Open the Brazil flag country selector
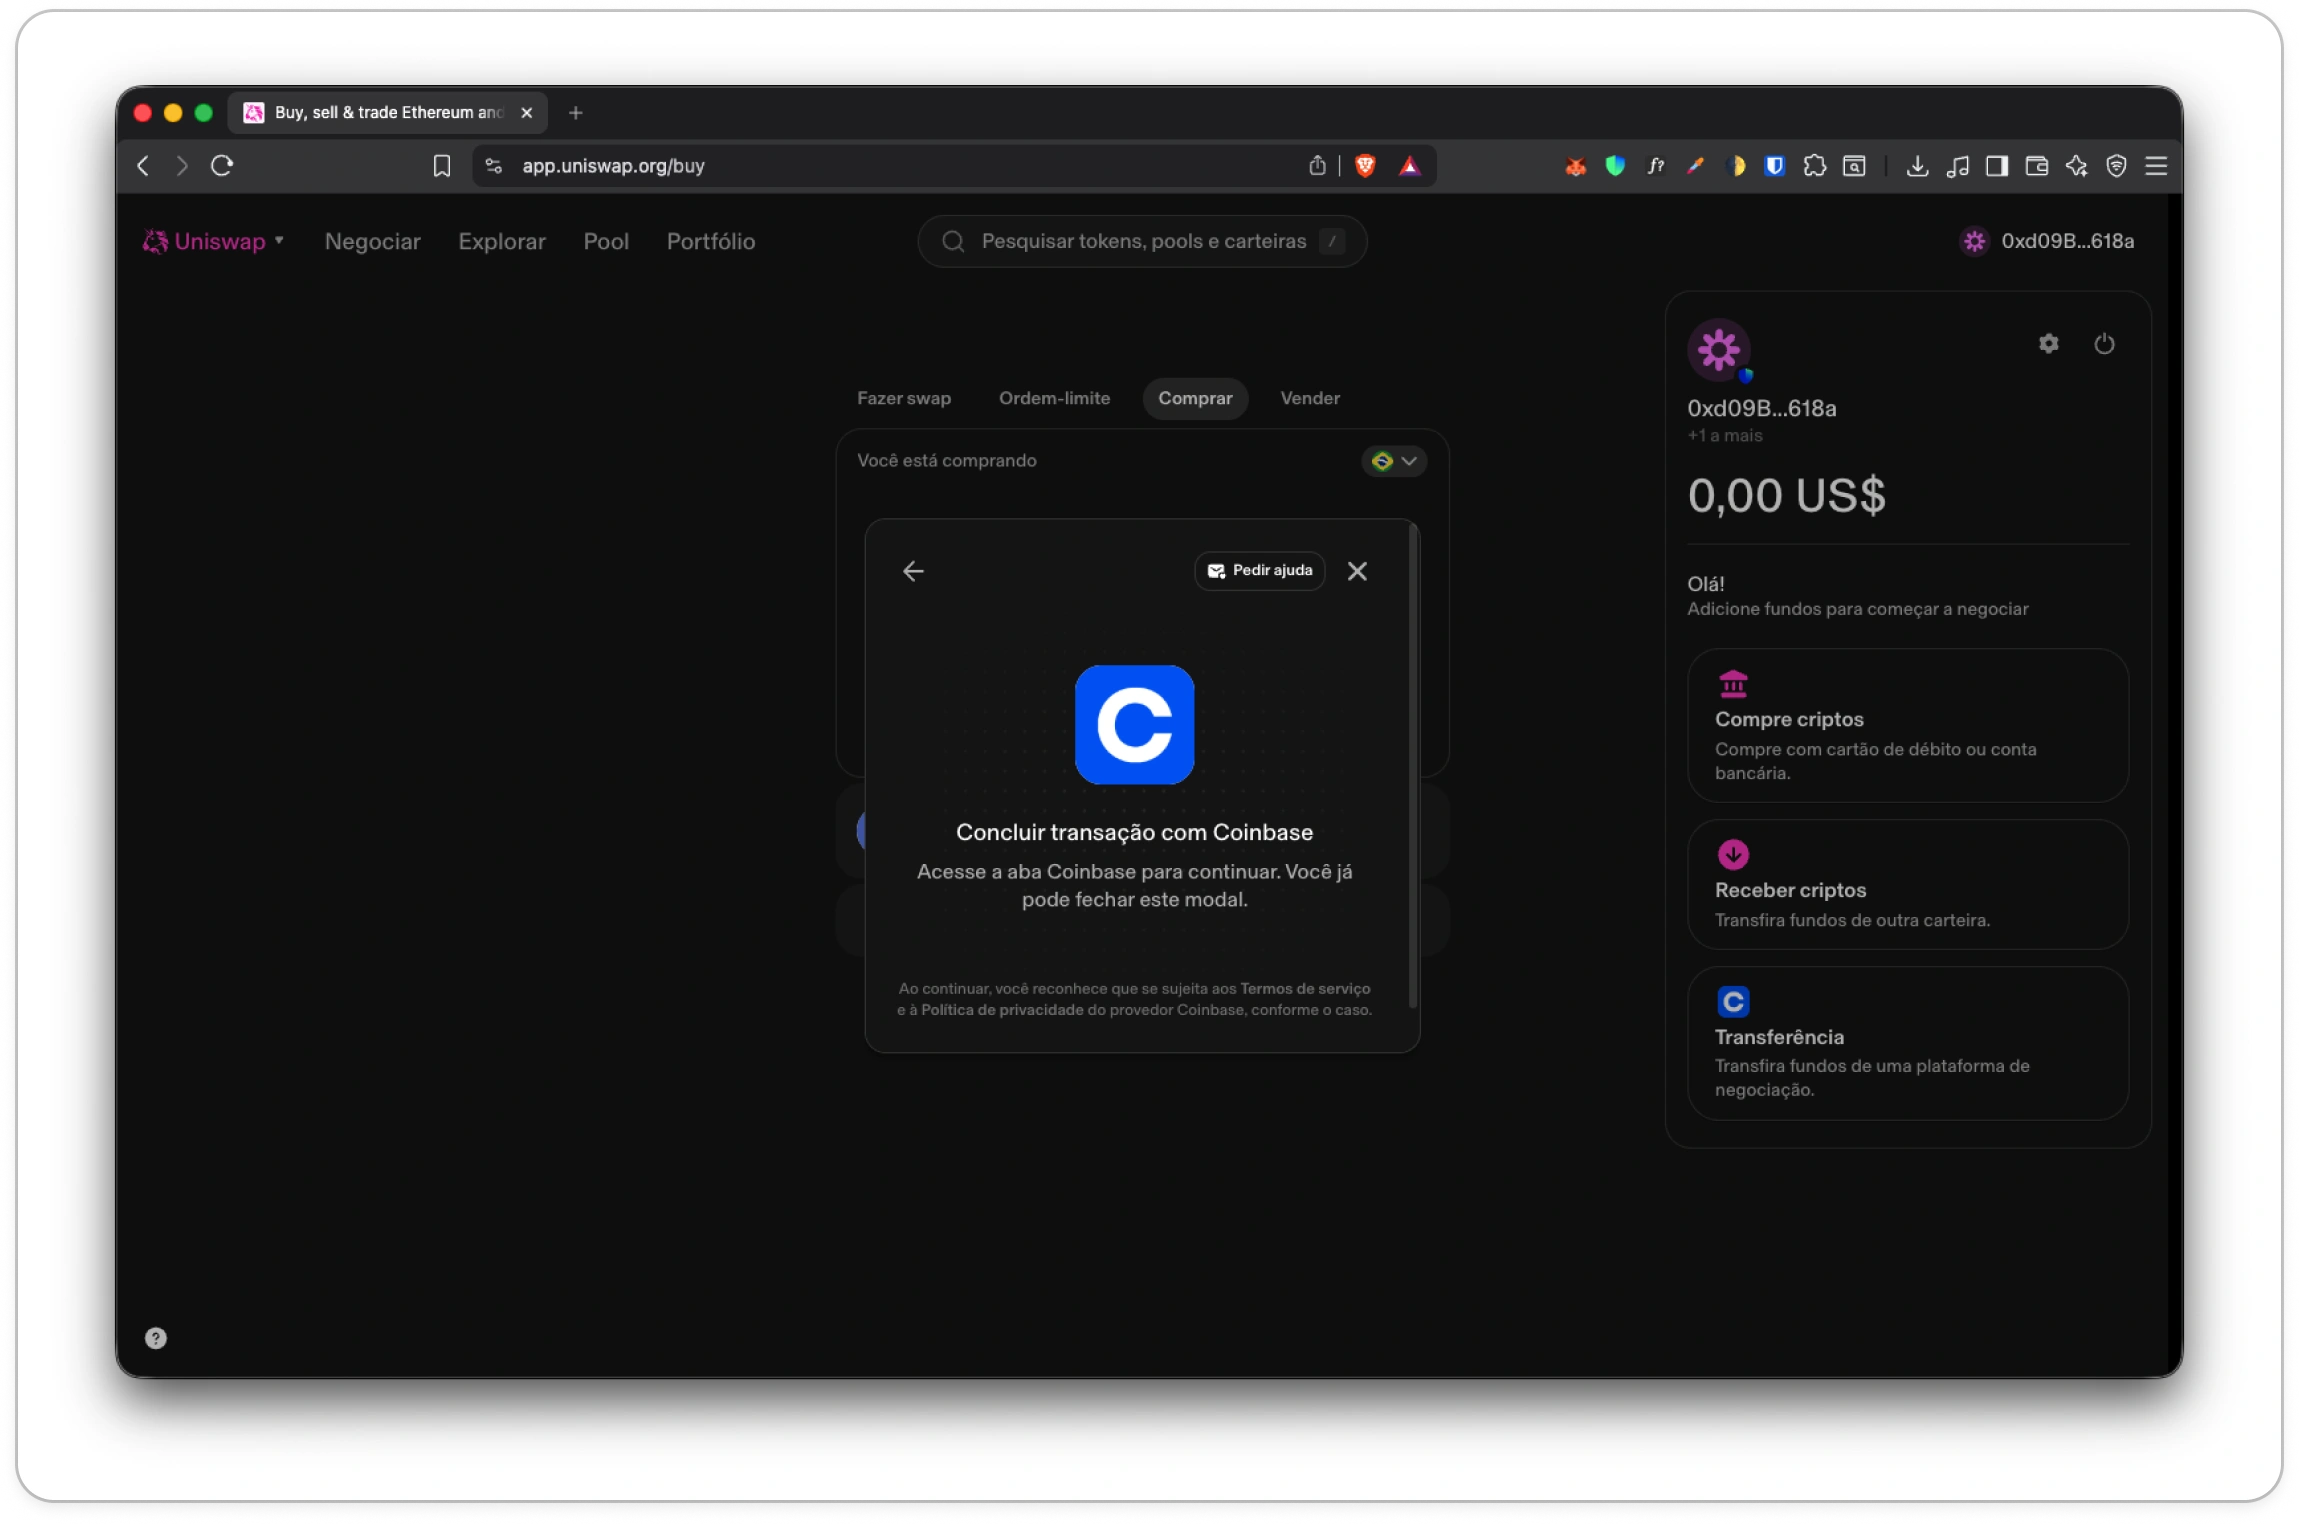 point(1394,461)
